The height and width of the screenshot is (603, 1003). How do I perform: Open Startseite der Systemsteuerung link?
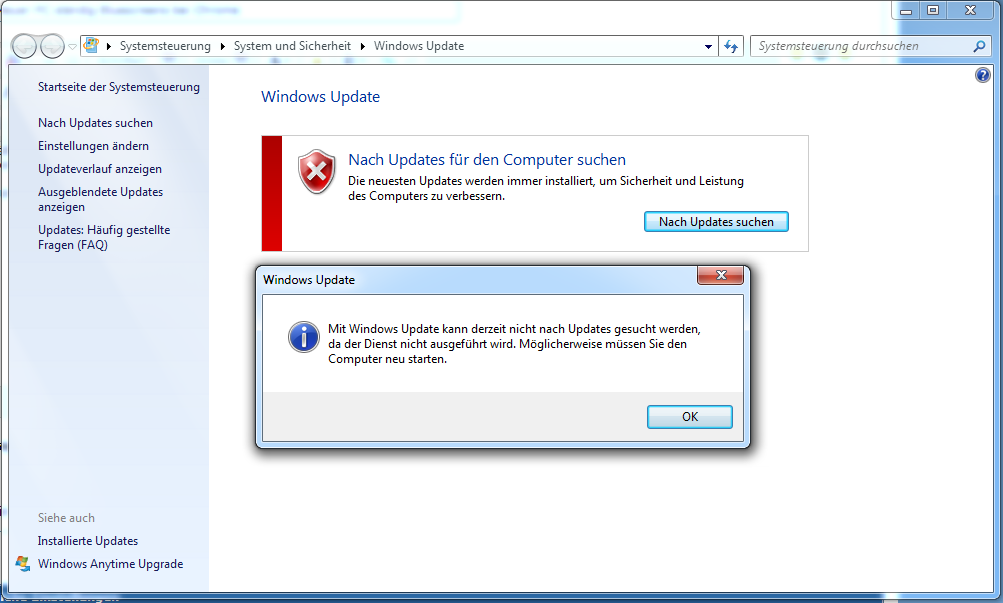[118, 87]
